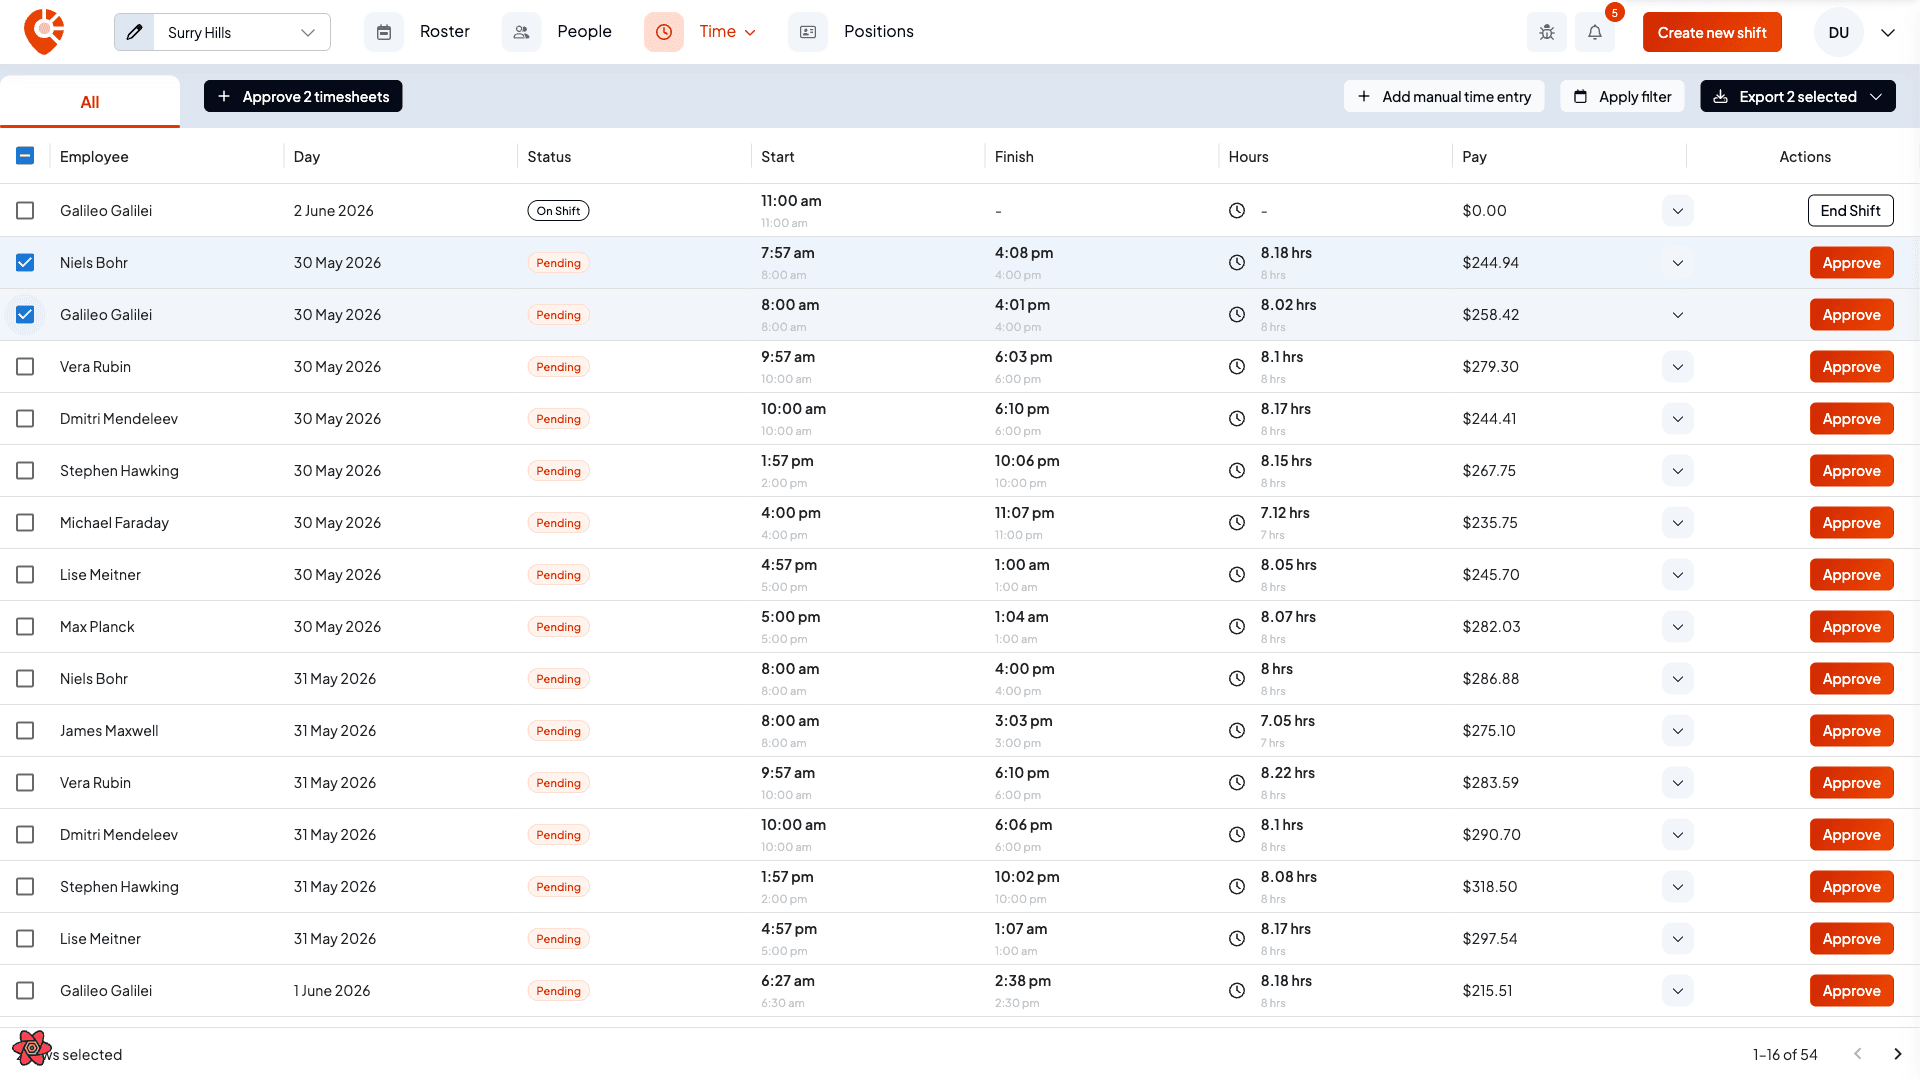Open People icon in navigation
The width and height of the screenshot is (1920, 1080).
[521, 32]
